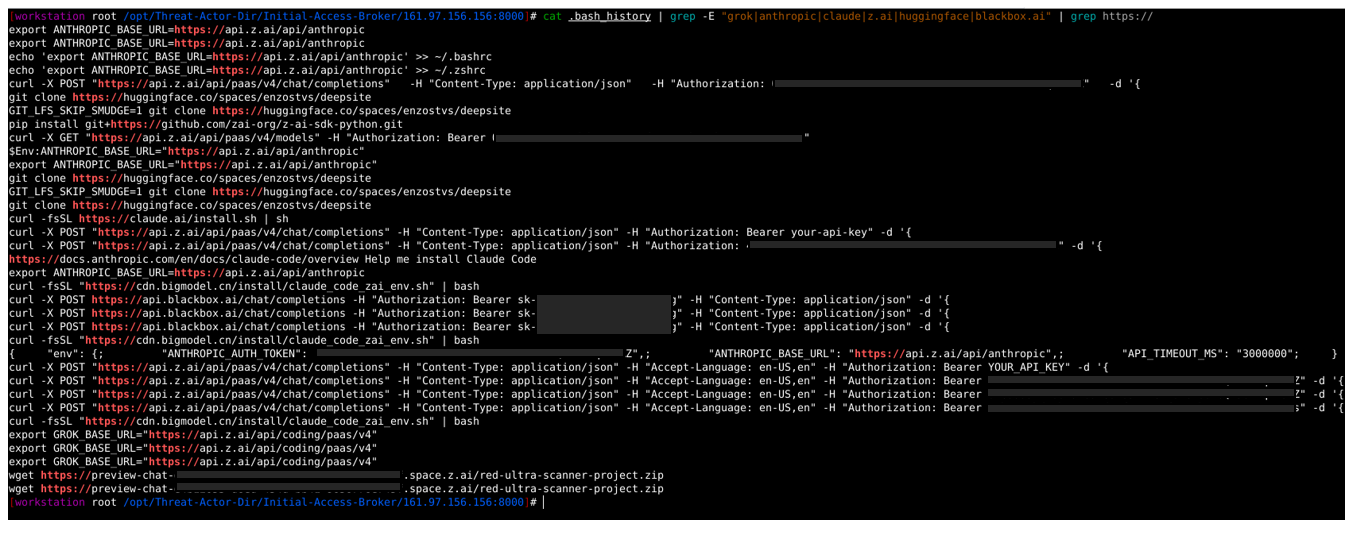Viewport: 1365px width, 537px height.
Task: Click the .bash_history filename in the command
Action: (x=609, y=17)
